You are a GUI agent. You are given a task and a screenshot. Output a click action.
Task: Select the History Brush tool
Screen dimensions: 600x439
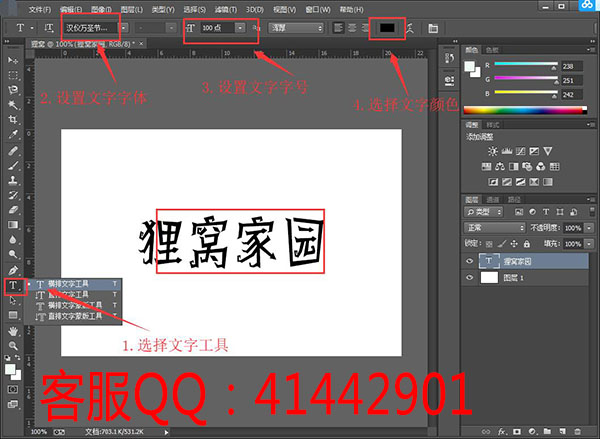tap(13, 195)
